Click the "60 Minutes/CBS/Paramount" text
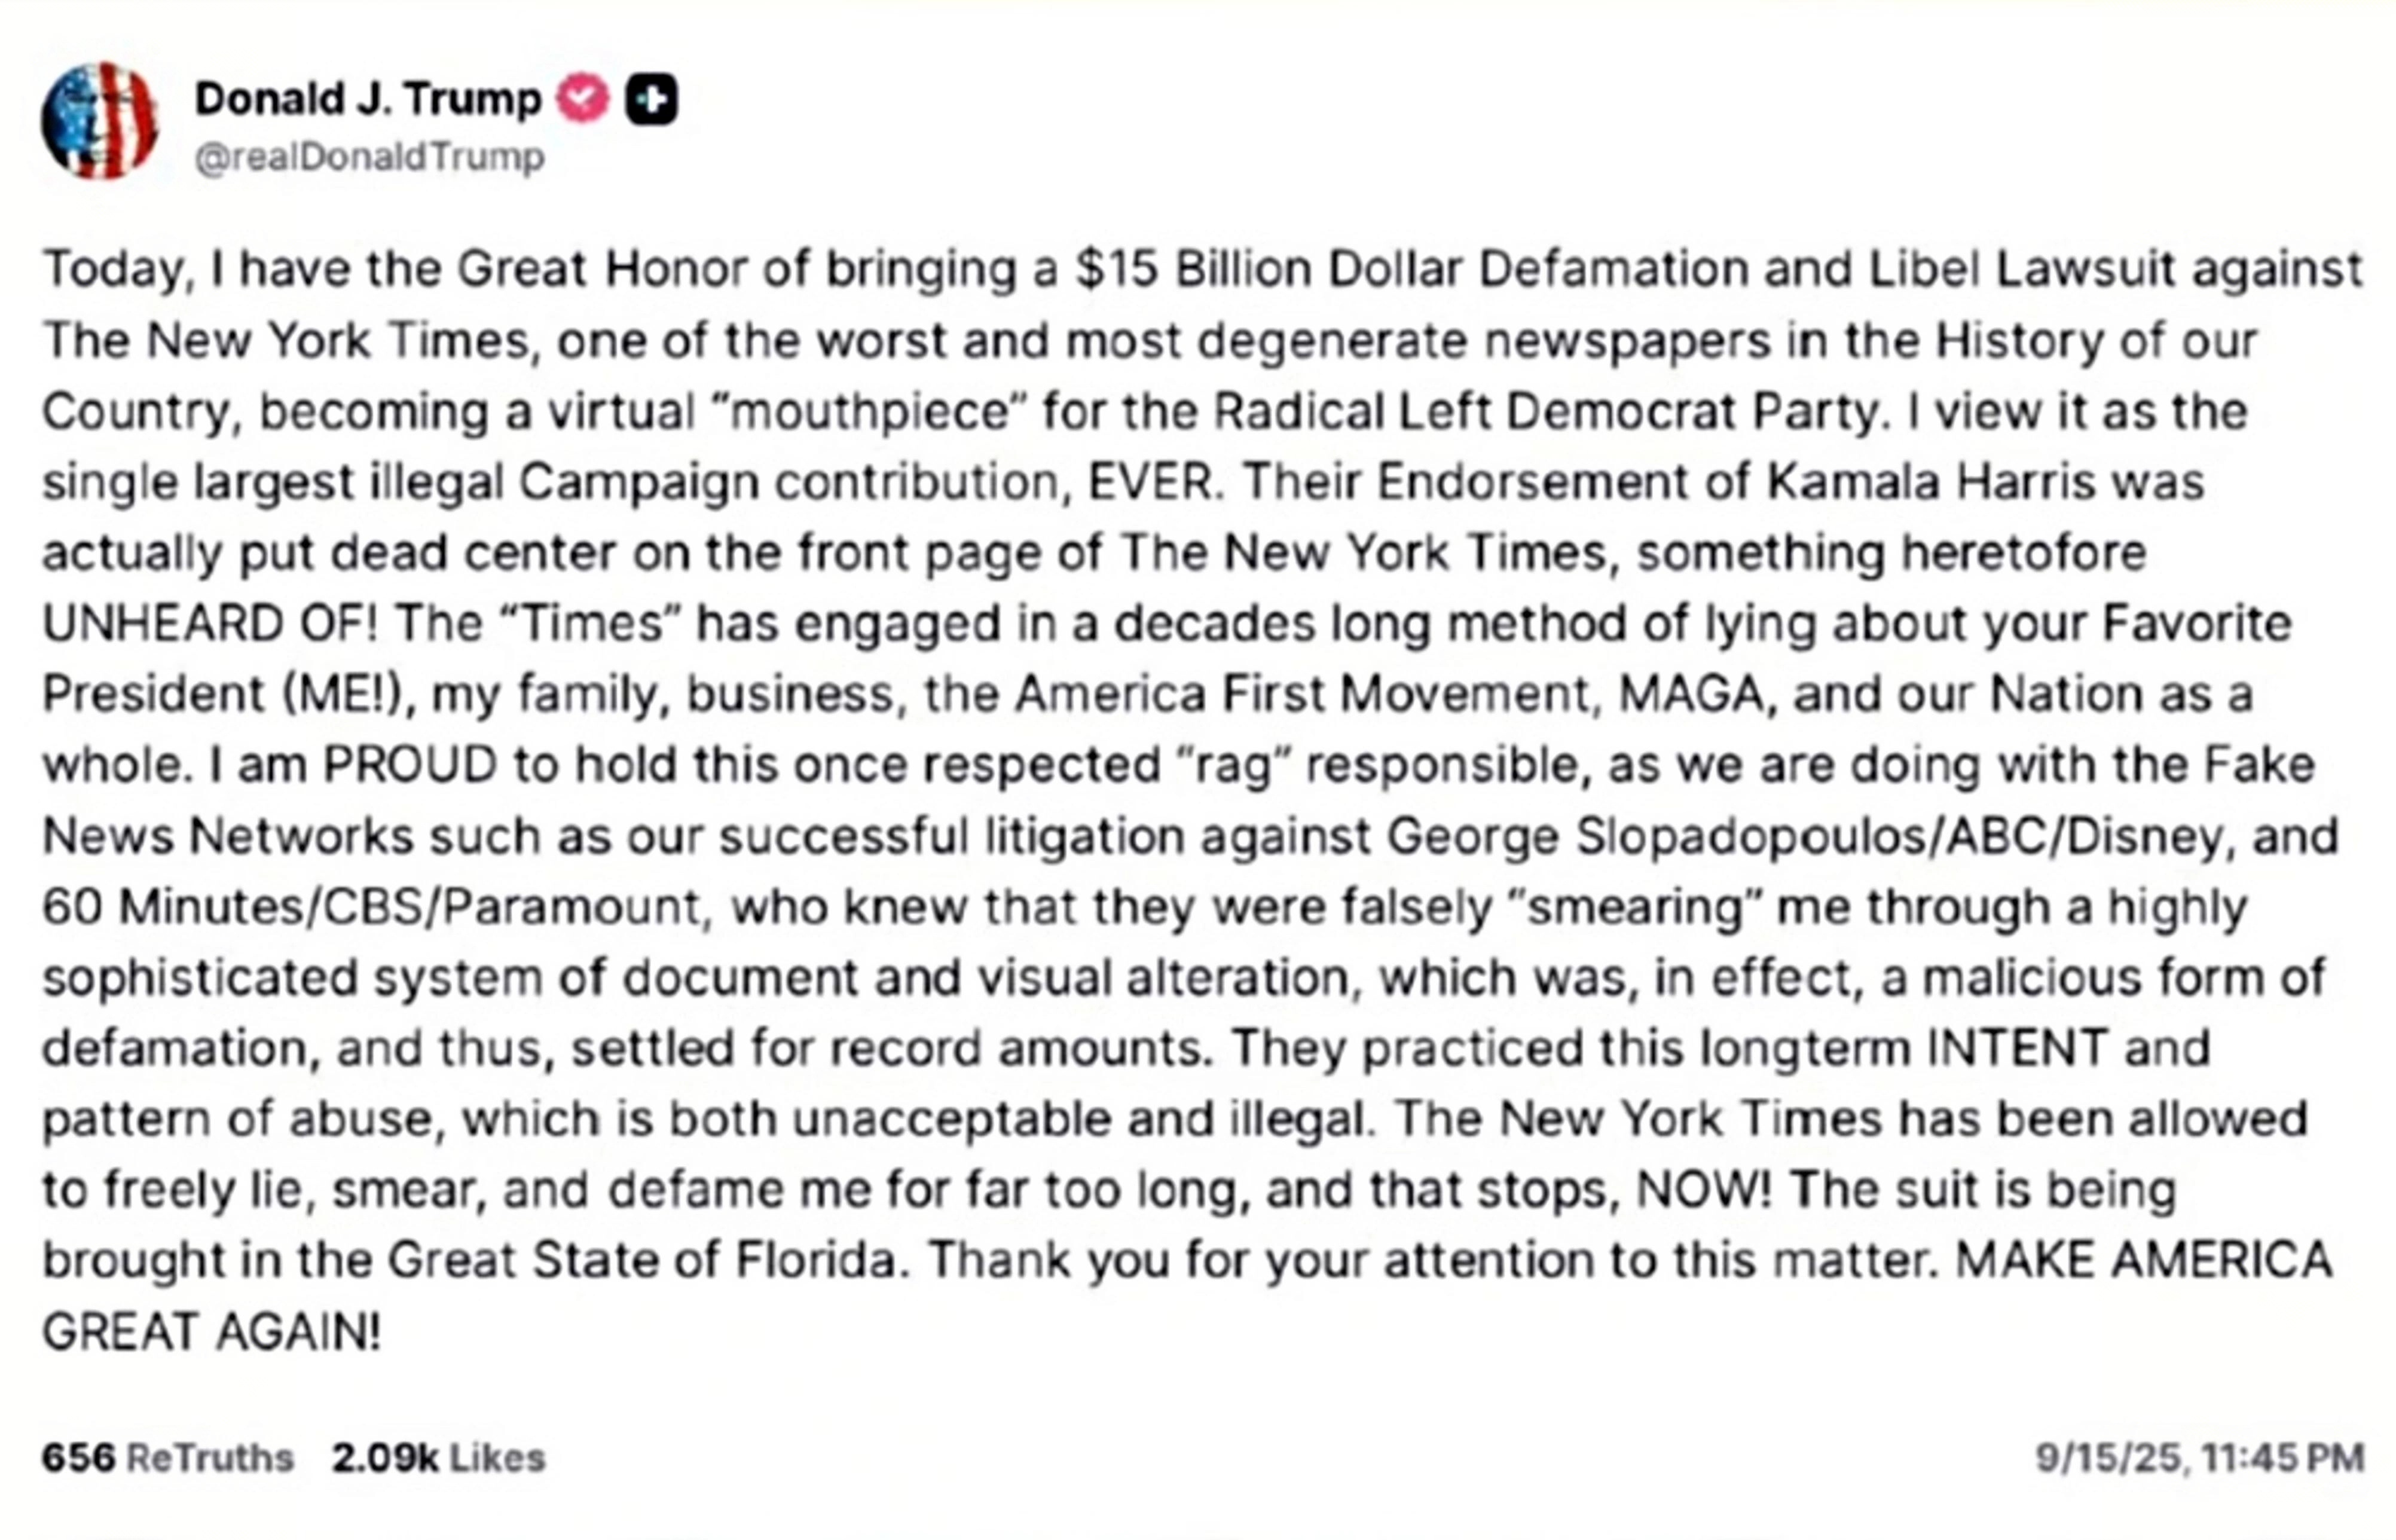The height and width of the screenshot is (1540, 2396). pos(372,908)
